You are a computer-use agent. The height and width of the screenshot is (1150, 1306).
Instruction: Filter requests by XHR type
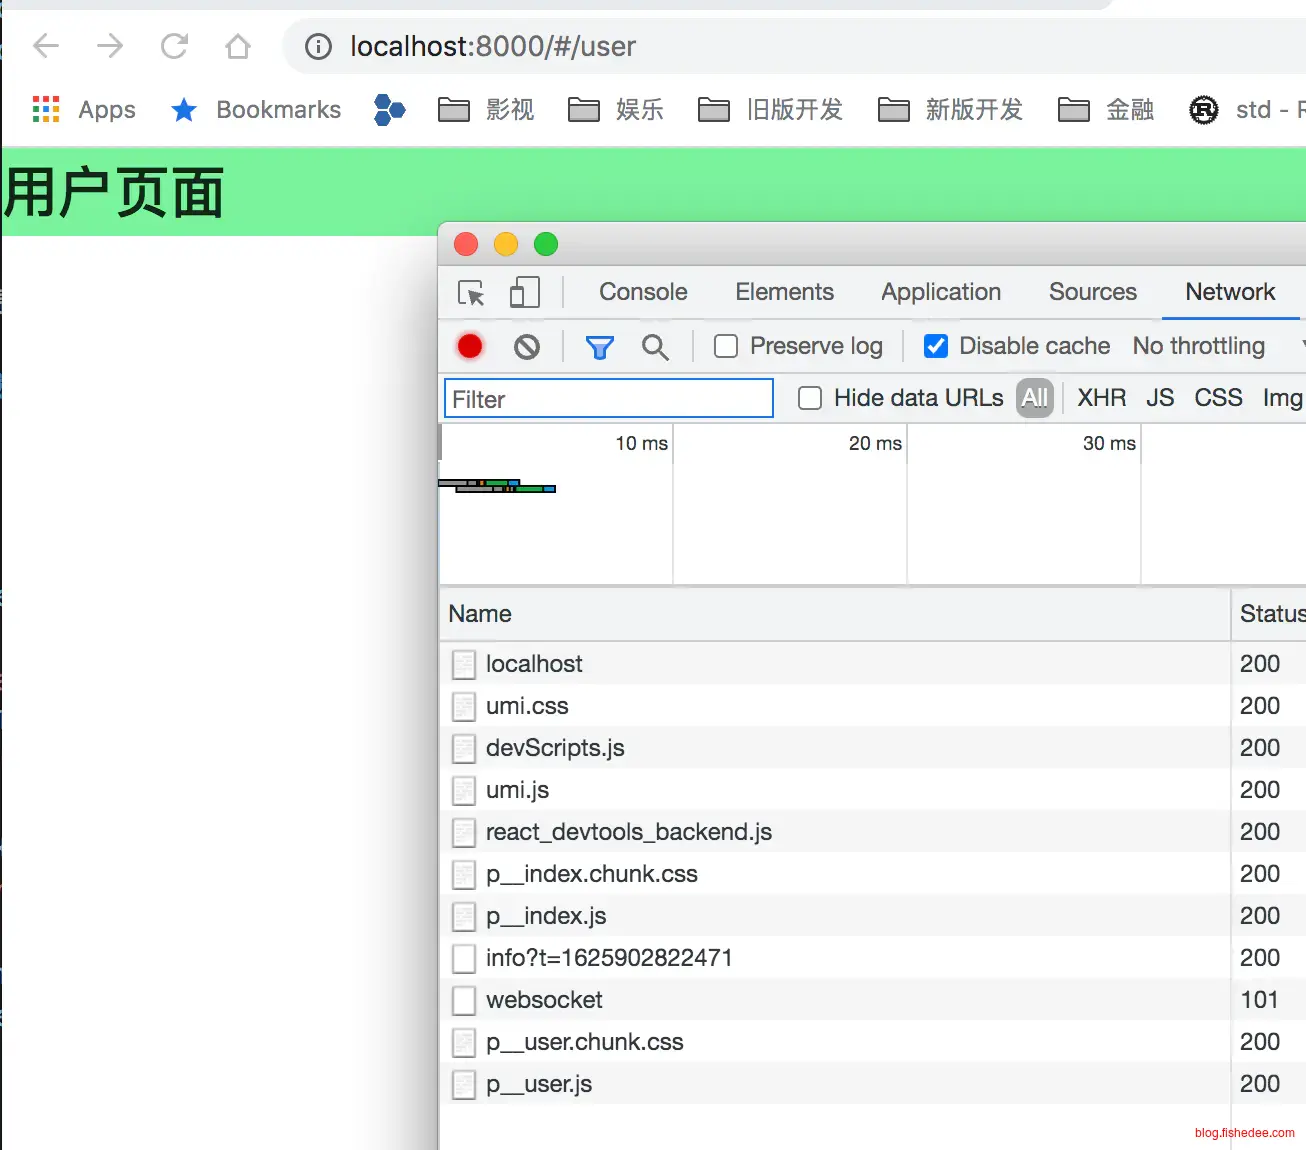(1101, 398)
